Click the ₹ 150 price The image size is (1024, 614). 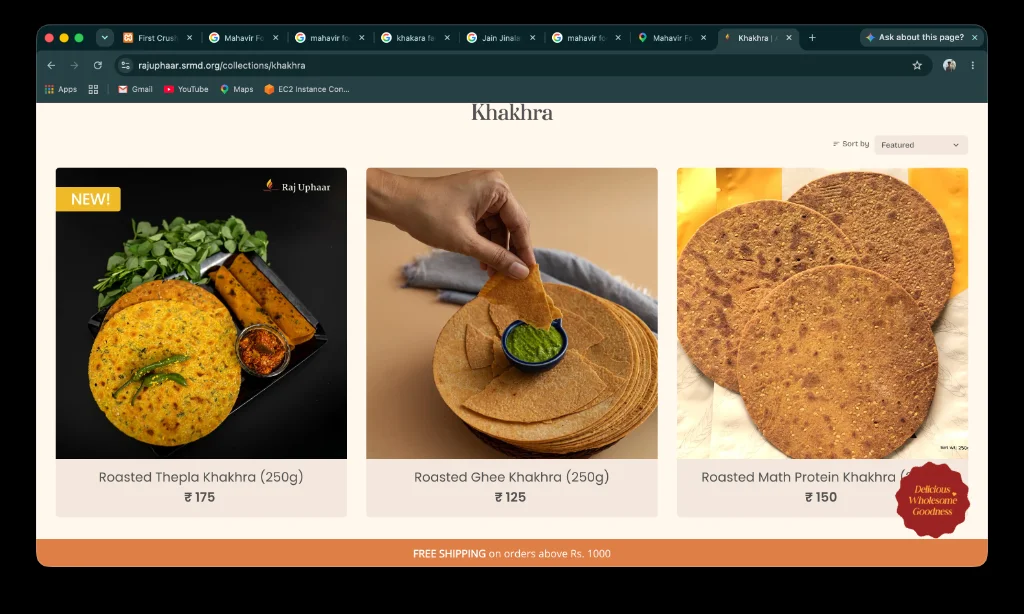coord(821,498)
